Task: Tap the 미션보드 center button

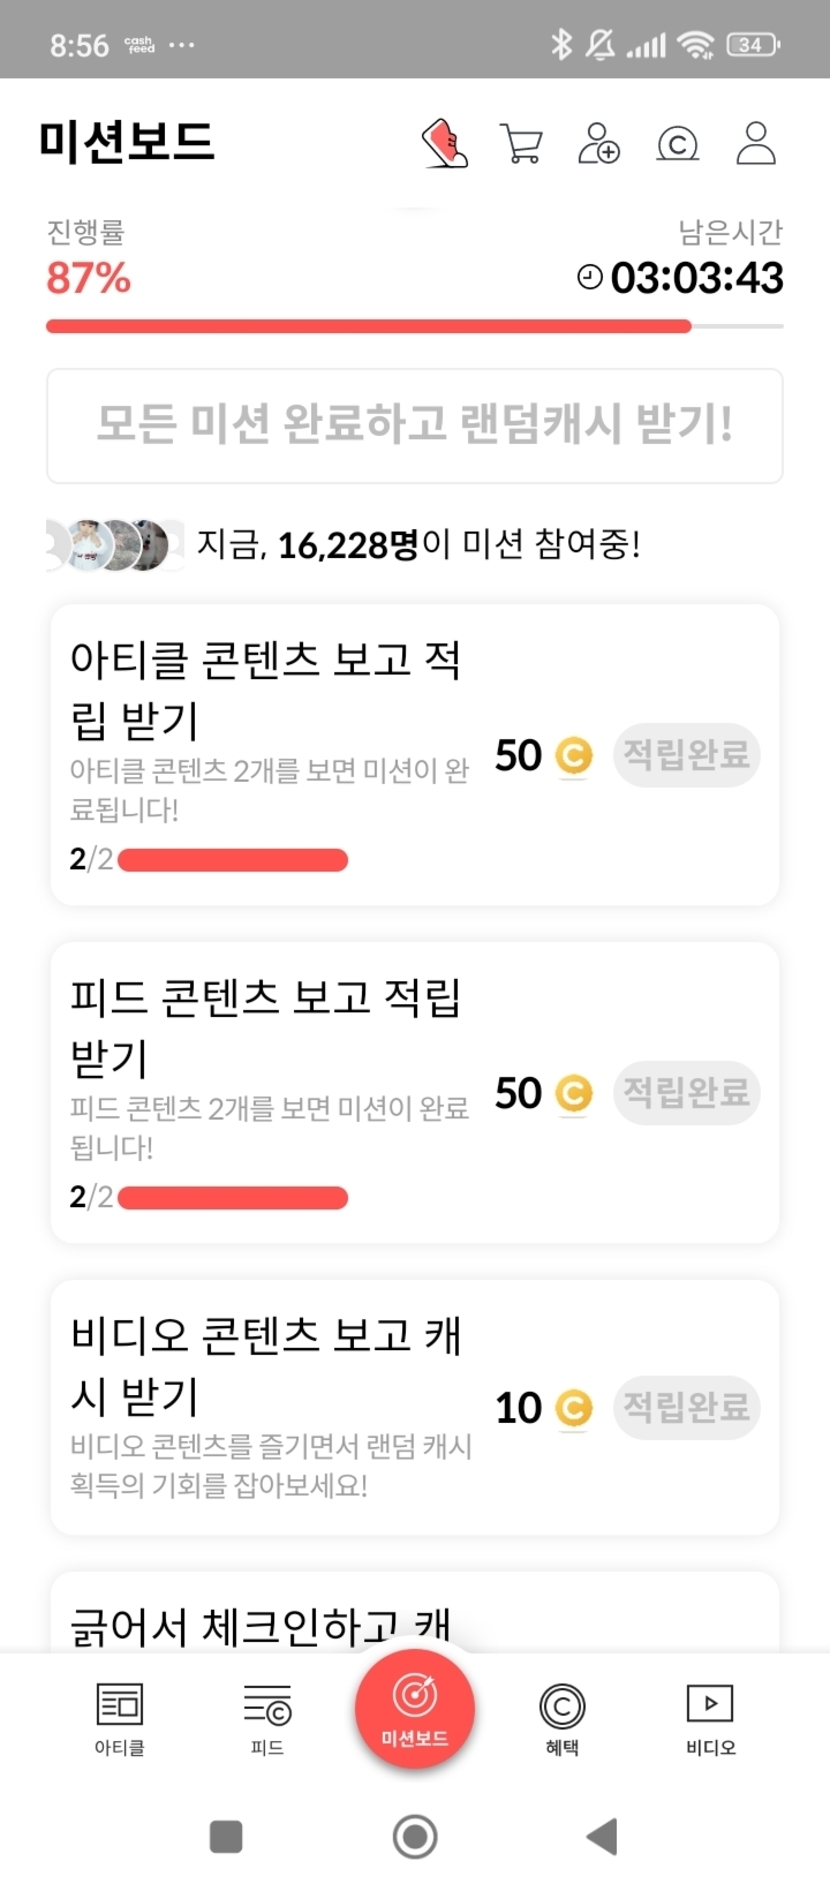Action: coord(415,1709)
